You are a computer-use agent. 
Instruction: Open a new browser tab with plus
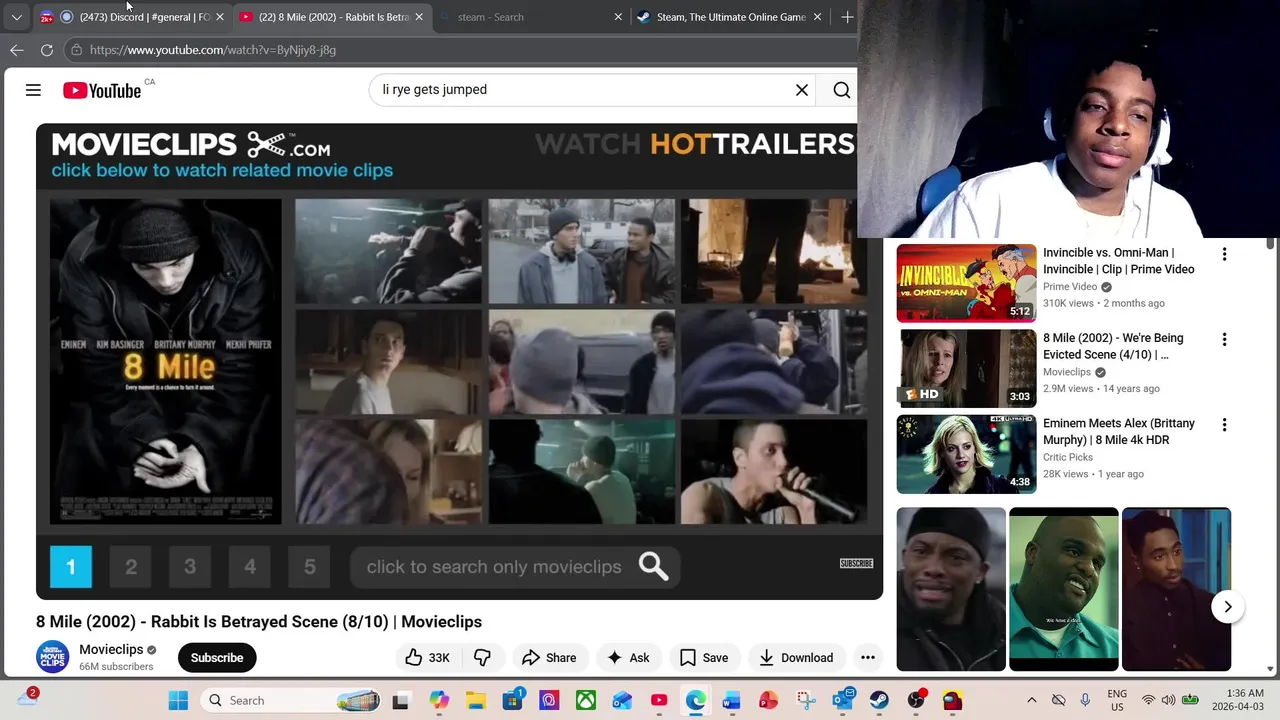[x=847, y=17]
